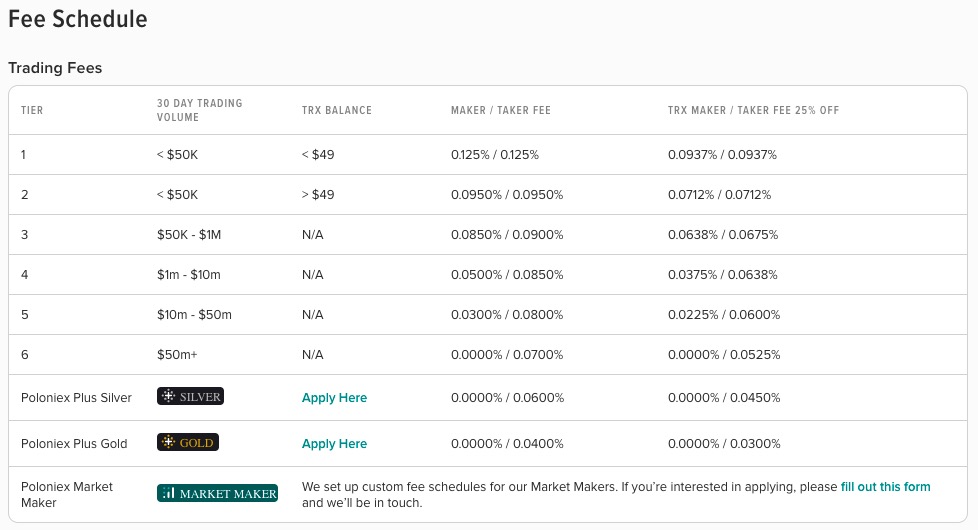Image resolution: width=978 pixels, height=530 pixels.
Task: Click the '0.0850% / 0.0900%' fee cell
Action: tap(507, 234)
